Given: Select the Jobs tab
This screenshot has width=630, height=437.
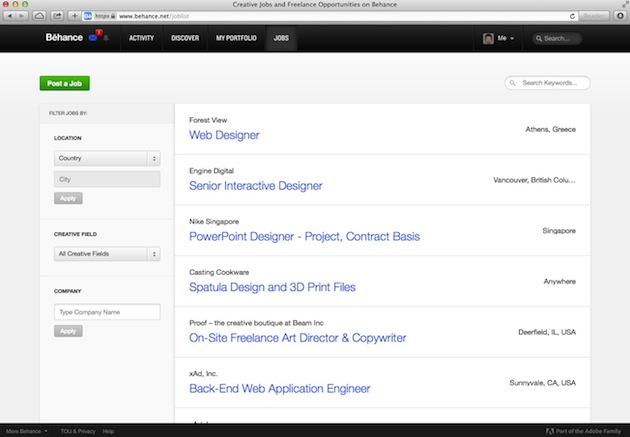Looking at the screenshot, I should [x=281, y=38].
